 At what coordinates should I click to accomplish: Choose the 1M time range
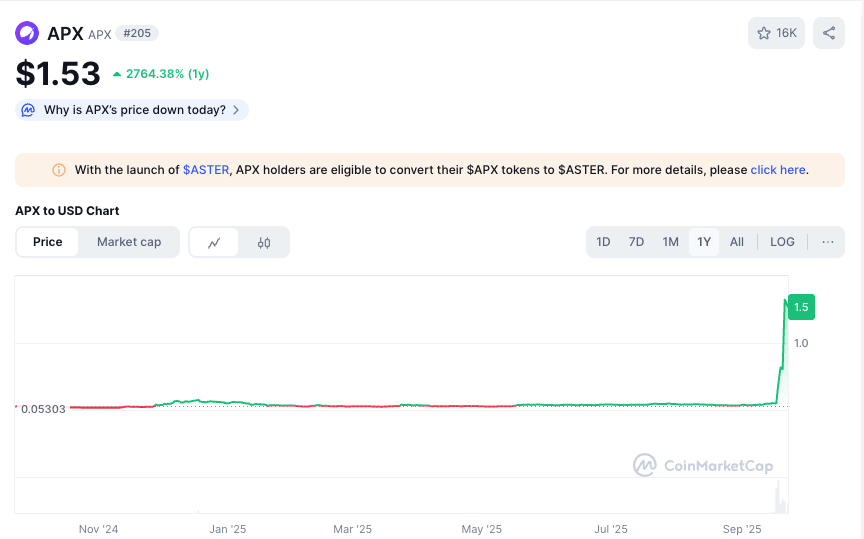pos(670,242)
